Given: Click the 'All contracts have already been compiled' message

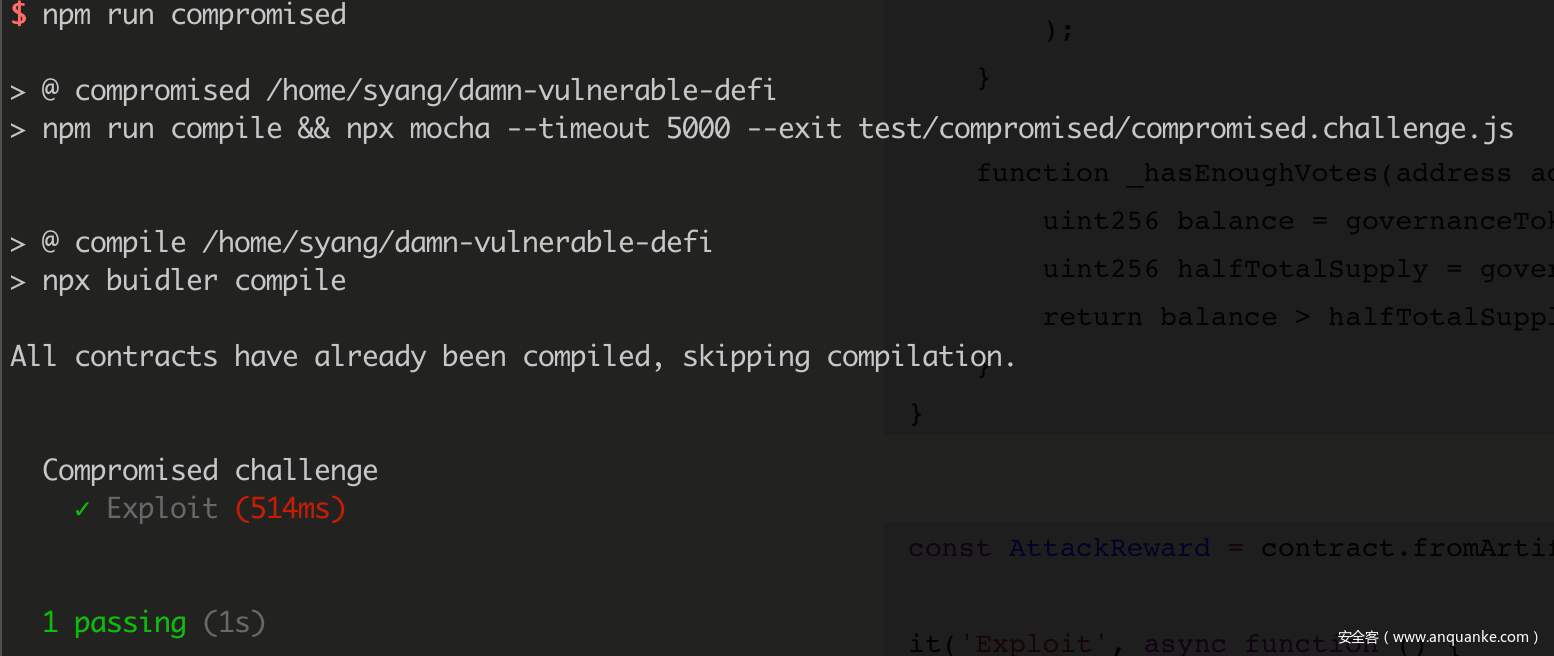Looking at the screenshot, I should click(512, 357).
